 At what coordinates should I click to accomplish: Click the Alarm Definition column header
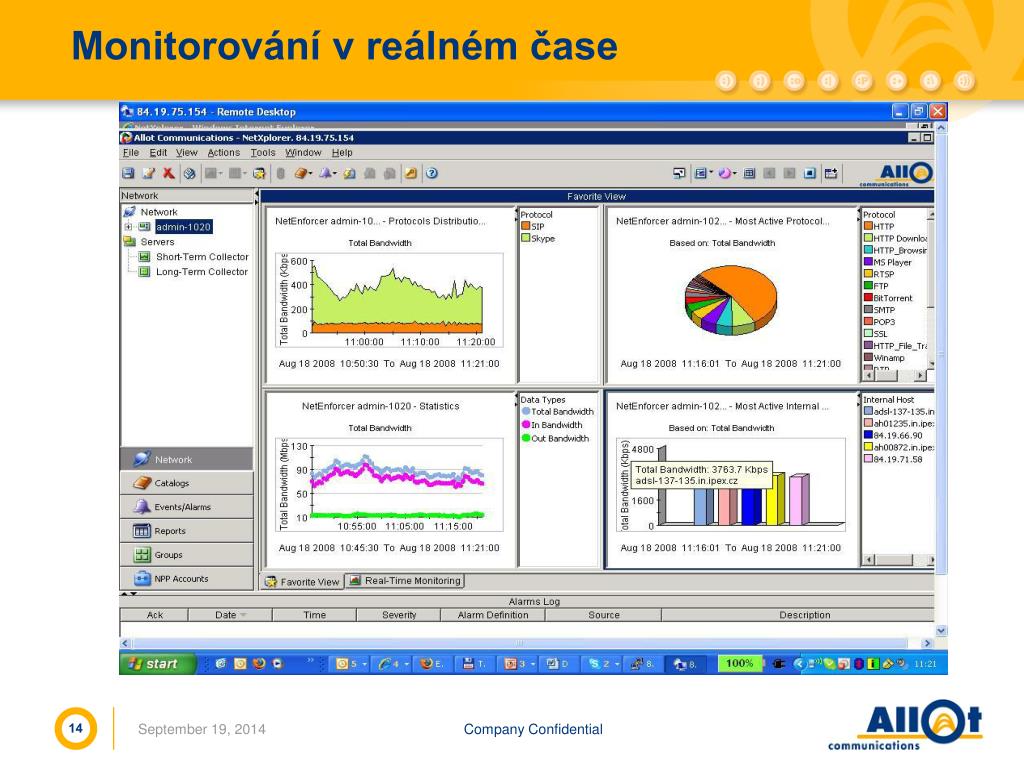[493, 615]
